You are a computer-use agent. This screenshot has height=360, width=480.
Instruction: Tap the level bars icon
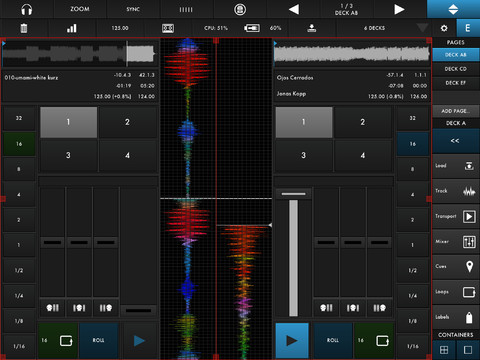[x=72, y=28]
